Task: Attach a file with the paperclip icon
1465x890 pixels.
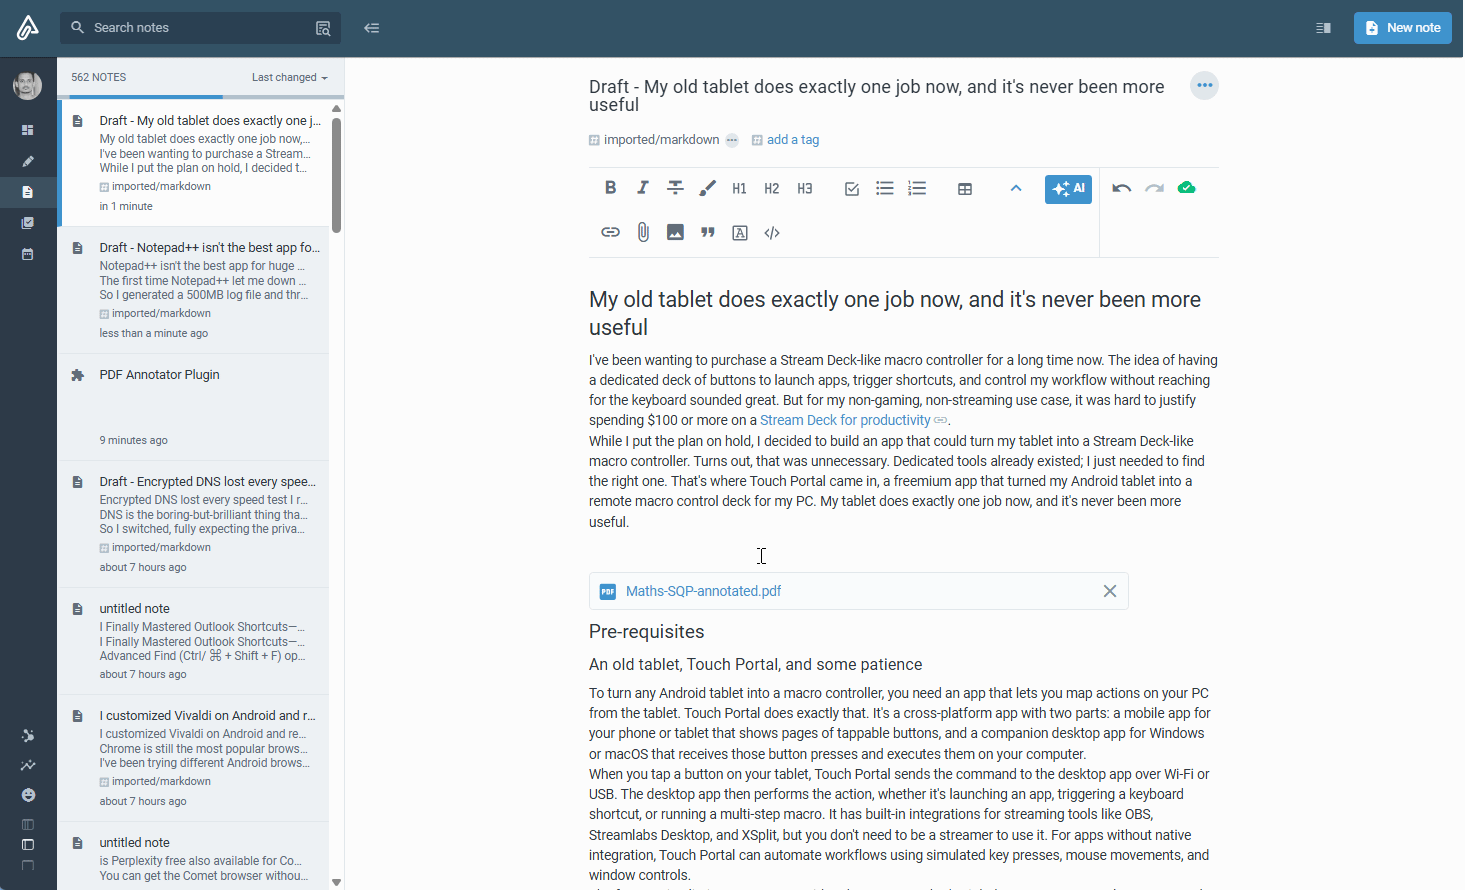Action: point(643,232)
